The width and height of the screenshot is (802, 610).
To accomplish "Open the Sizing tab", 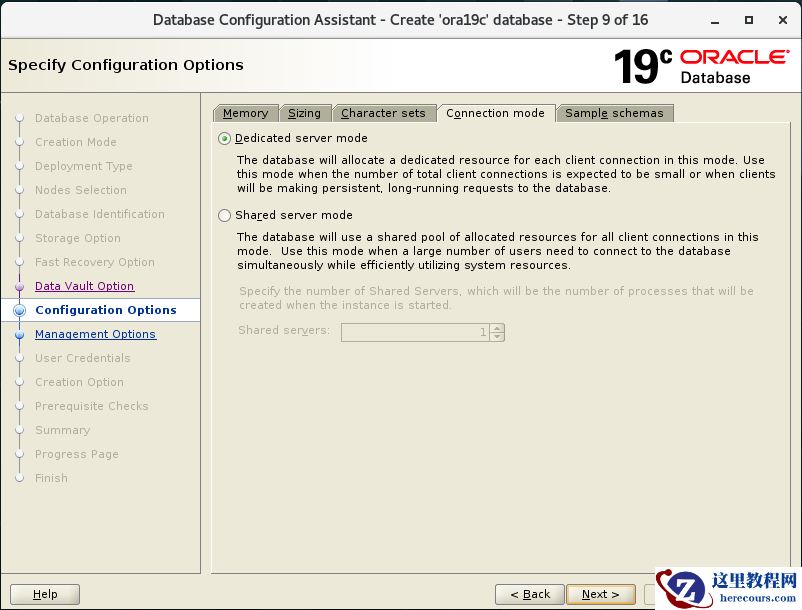I will [x=304, y=113].
